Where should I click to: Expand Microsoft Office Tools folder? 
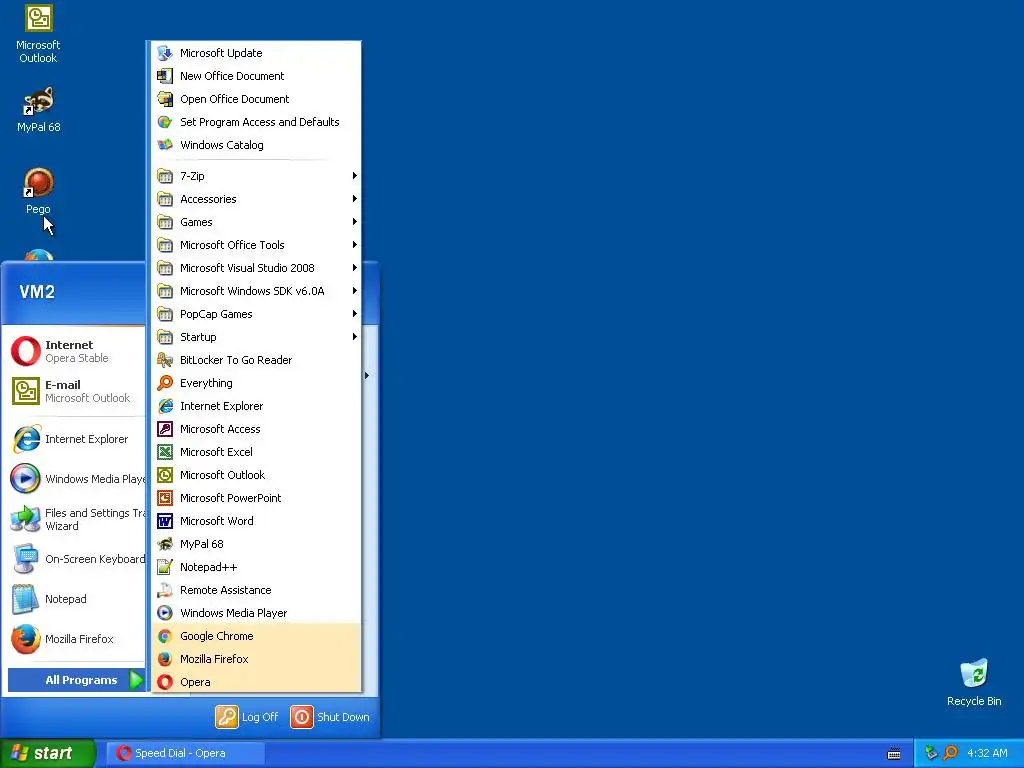[256, 245]
